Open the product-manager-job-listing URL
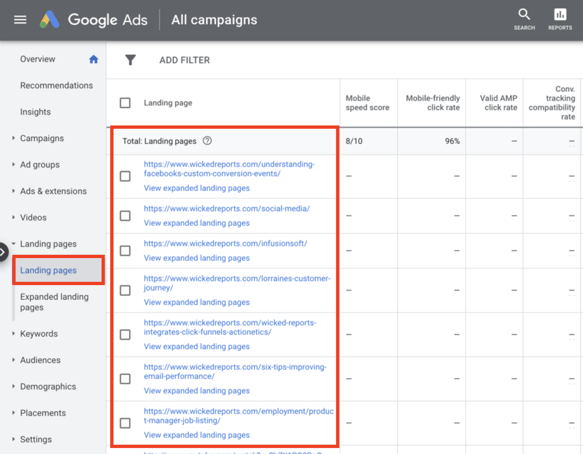583x454 pixels. tap(238, 416)
